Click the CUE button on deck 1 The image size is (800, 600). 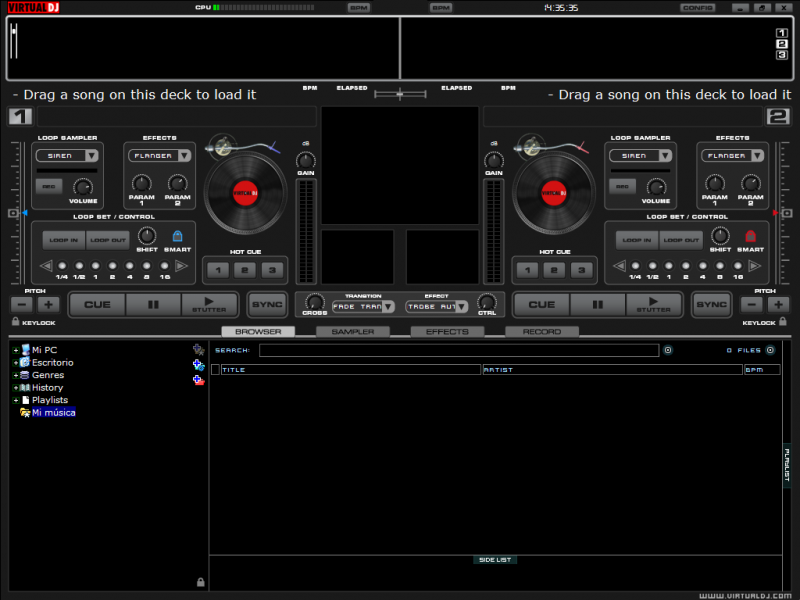pos(97,305)
